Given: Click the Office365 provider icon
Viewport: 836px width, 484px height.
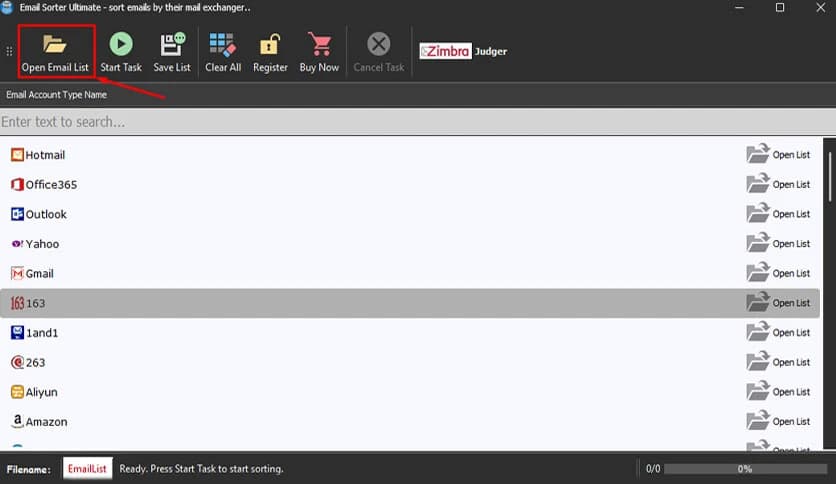Looking at the screenshot, I should (17, 184).
